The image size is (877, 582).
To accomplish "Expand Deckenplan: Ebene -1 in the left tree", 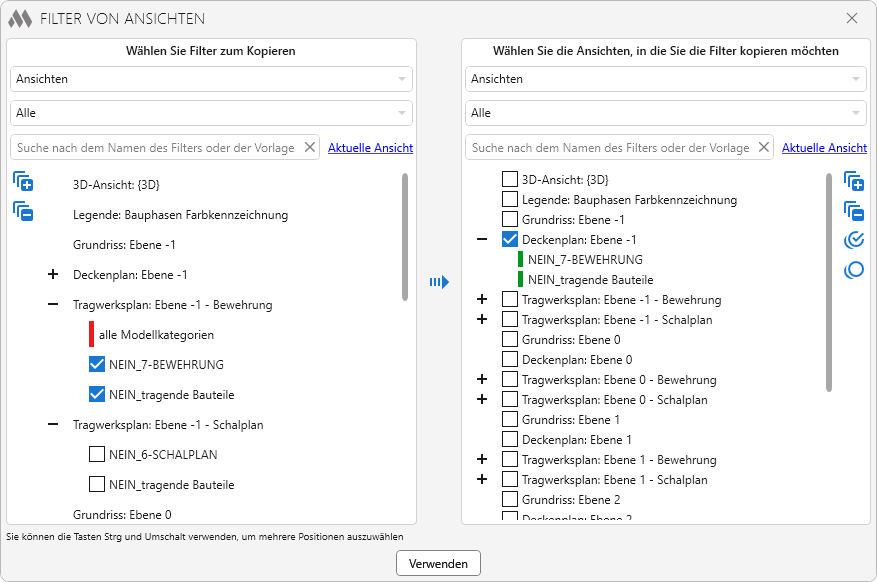I will 53,275.
